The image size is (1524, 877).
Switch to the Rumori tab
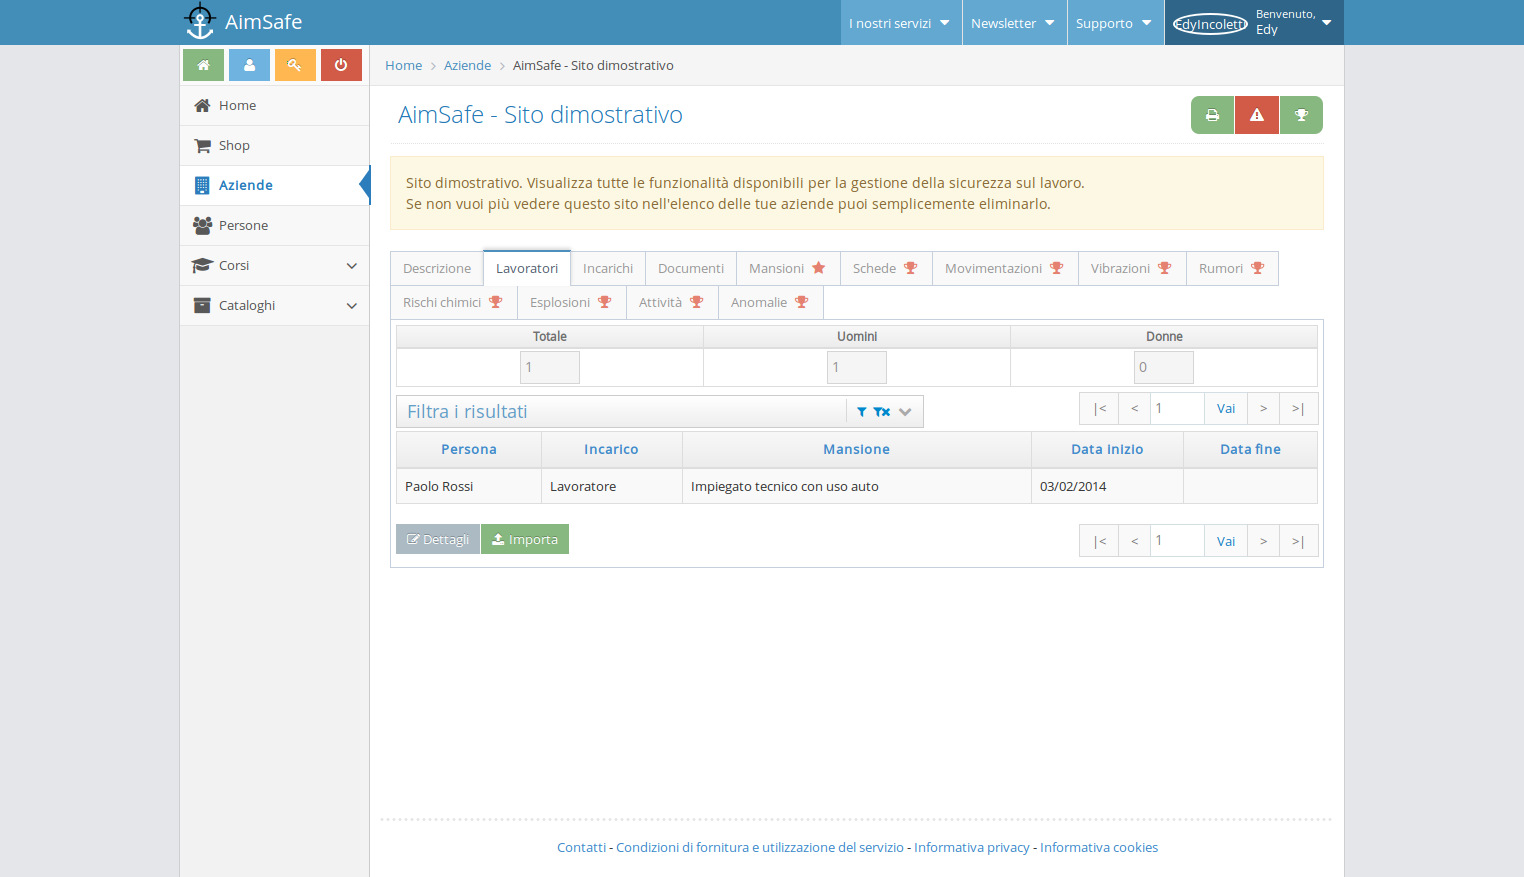pyautogui.click(x=1232, y=268)
